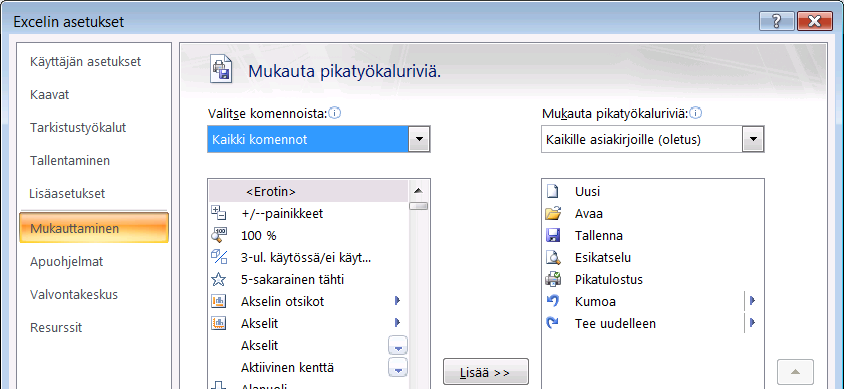
Task: Select the Akselit row with dropdown arrow
Action: tap(309, 345)
